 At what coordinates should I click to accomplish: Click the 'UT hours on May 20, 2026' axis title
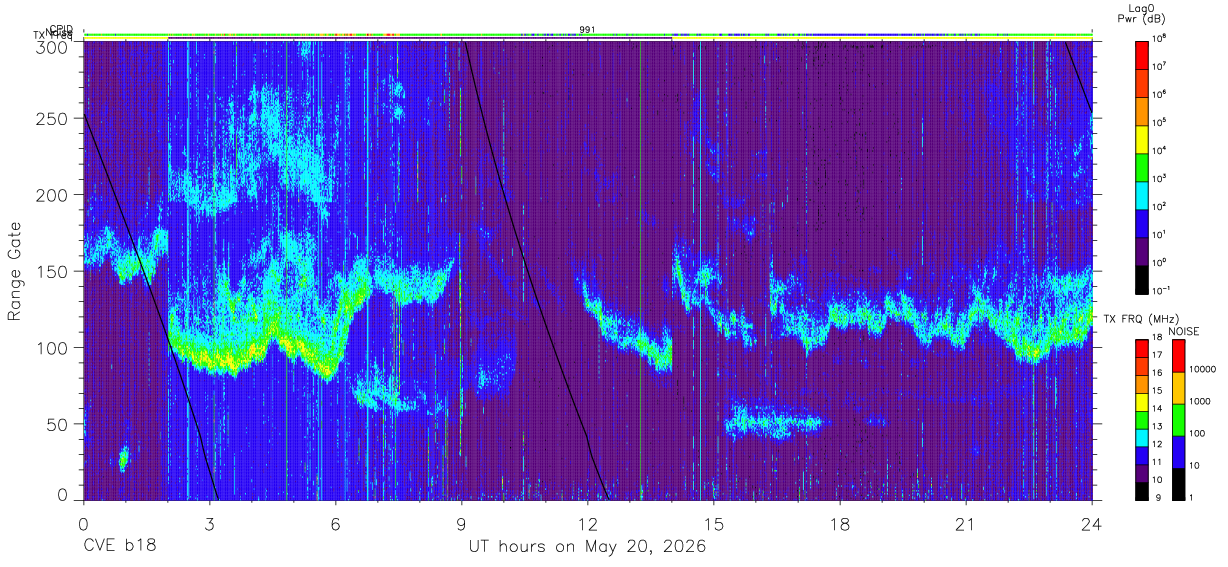(x=588, y=548)
